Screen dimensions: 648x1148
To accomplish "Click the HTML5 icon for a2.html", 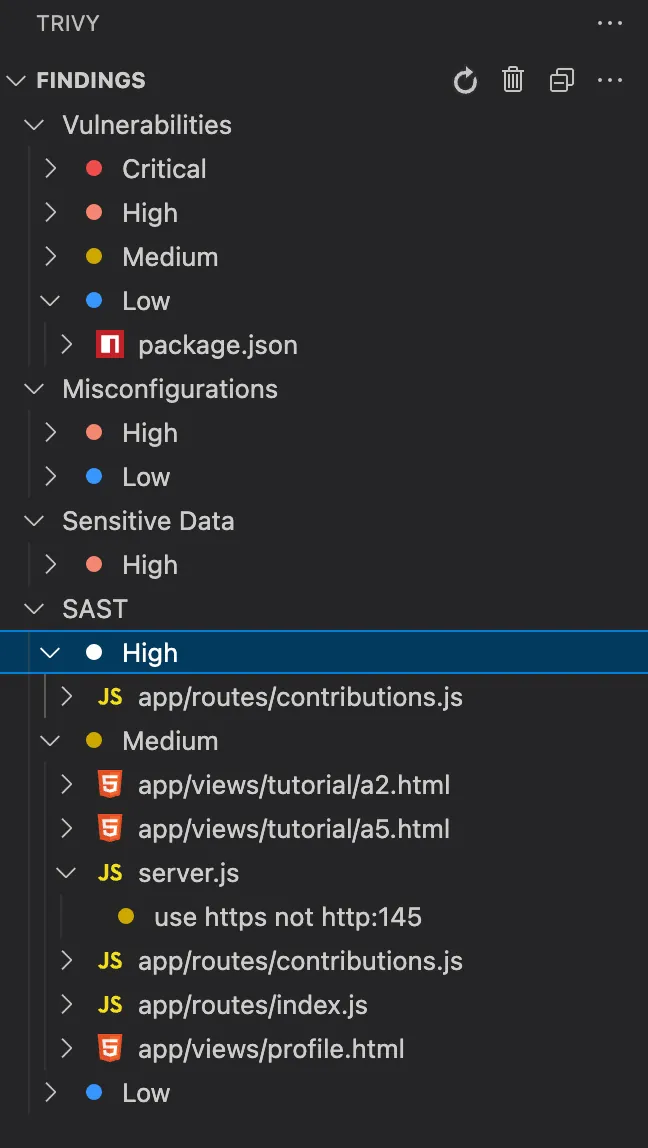I will click(x=110, y=785).
